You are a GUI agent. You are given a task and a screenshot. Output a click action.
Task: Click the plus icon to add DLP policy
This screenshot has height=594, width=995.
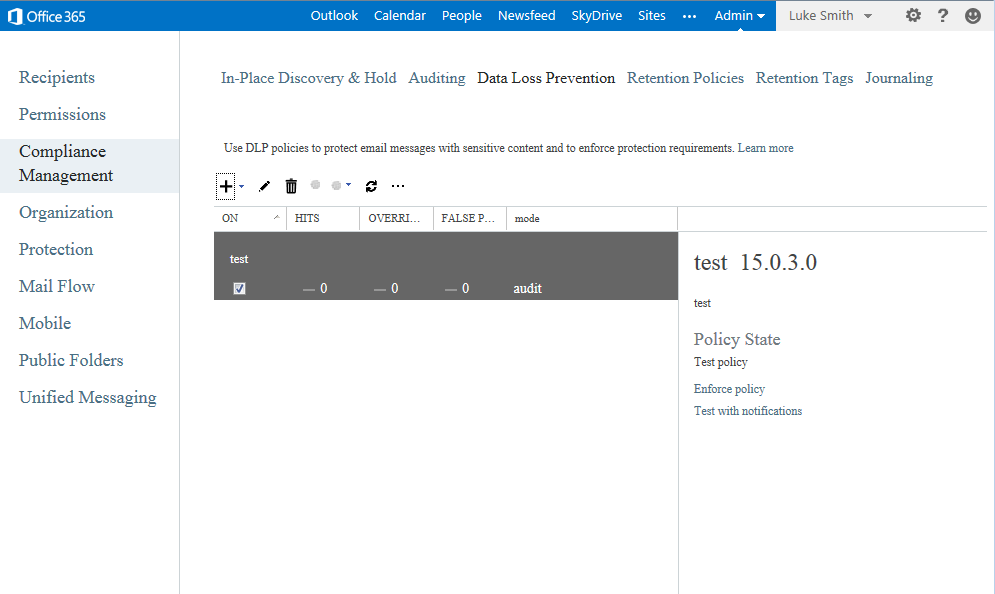tap(226, 186)
